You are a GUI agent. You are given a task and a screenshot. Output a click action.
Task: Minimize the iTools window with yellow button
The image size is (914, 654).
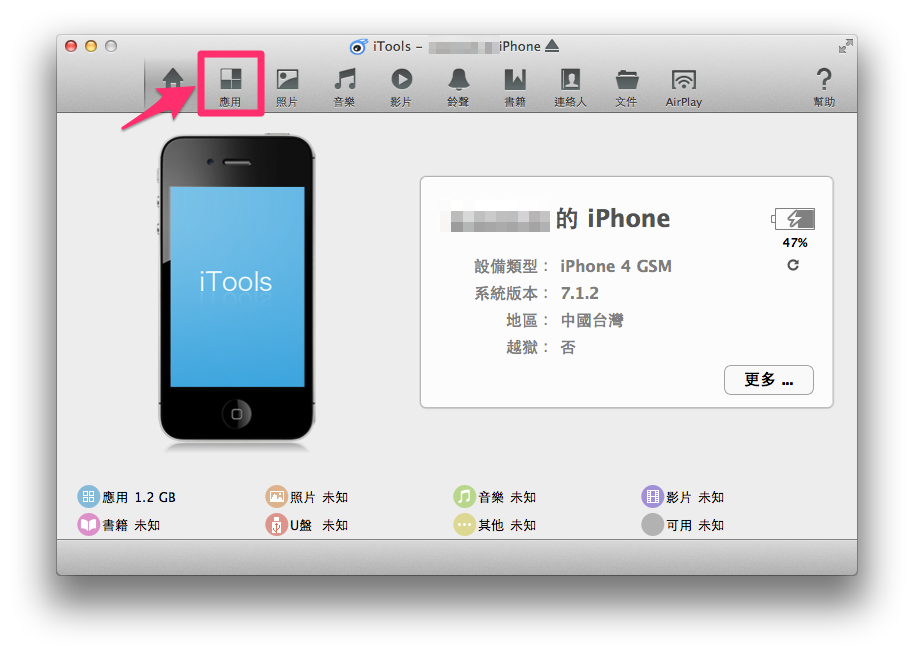point(91,46)
